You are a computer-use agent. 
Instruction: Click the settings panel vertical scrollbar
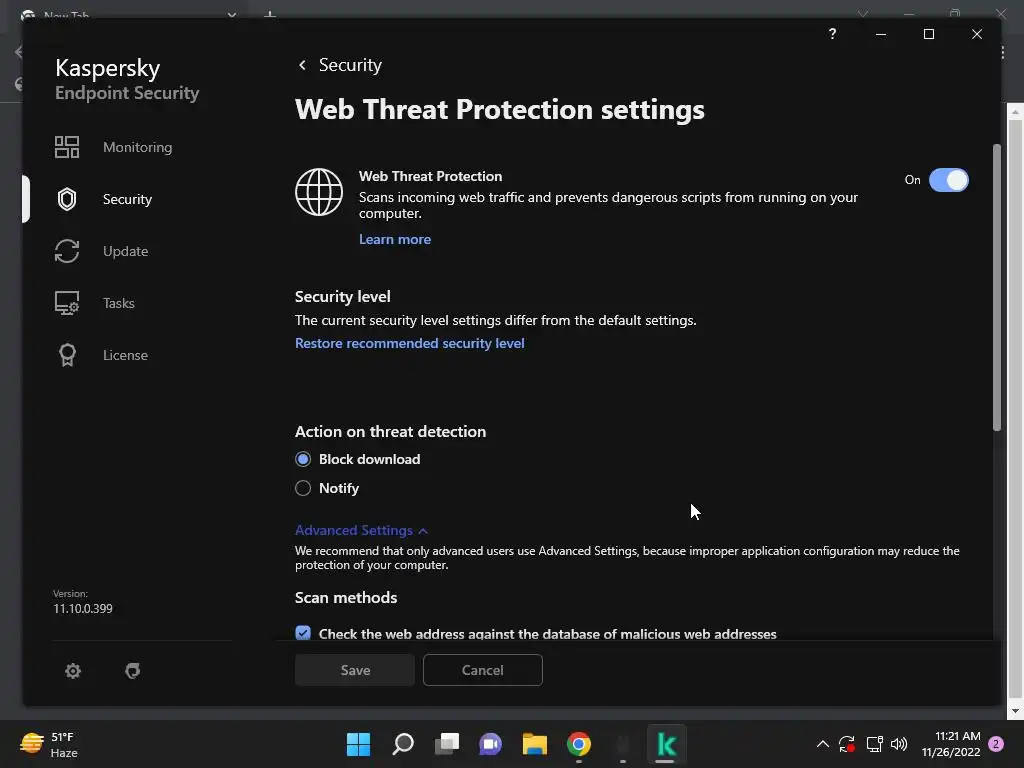997,287
